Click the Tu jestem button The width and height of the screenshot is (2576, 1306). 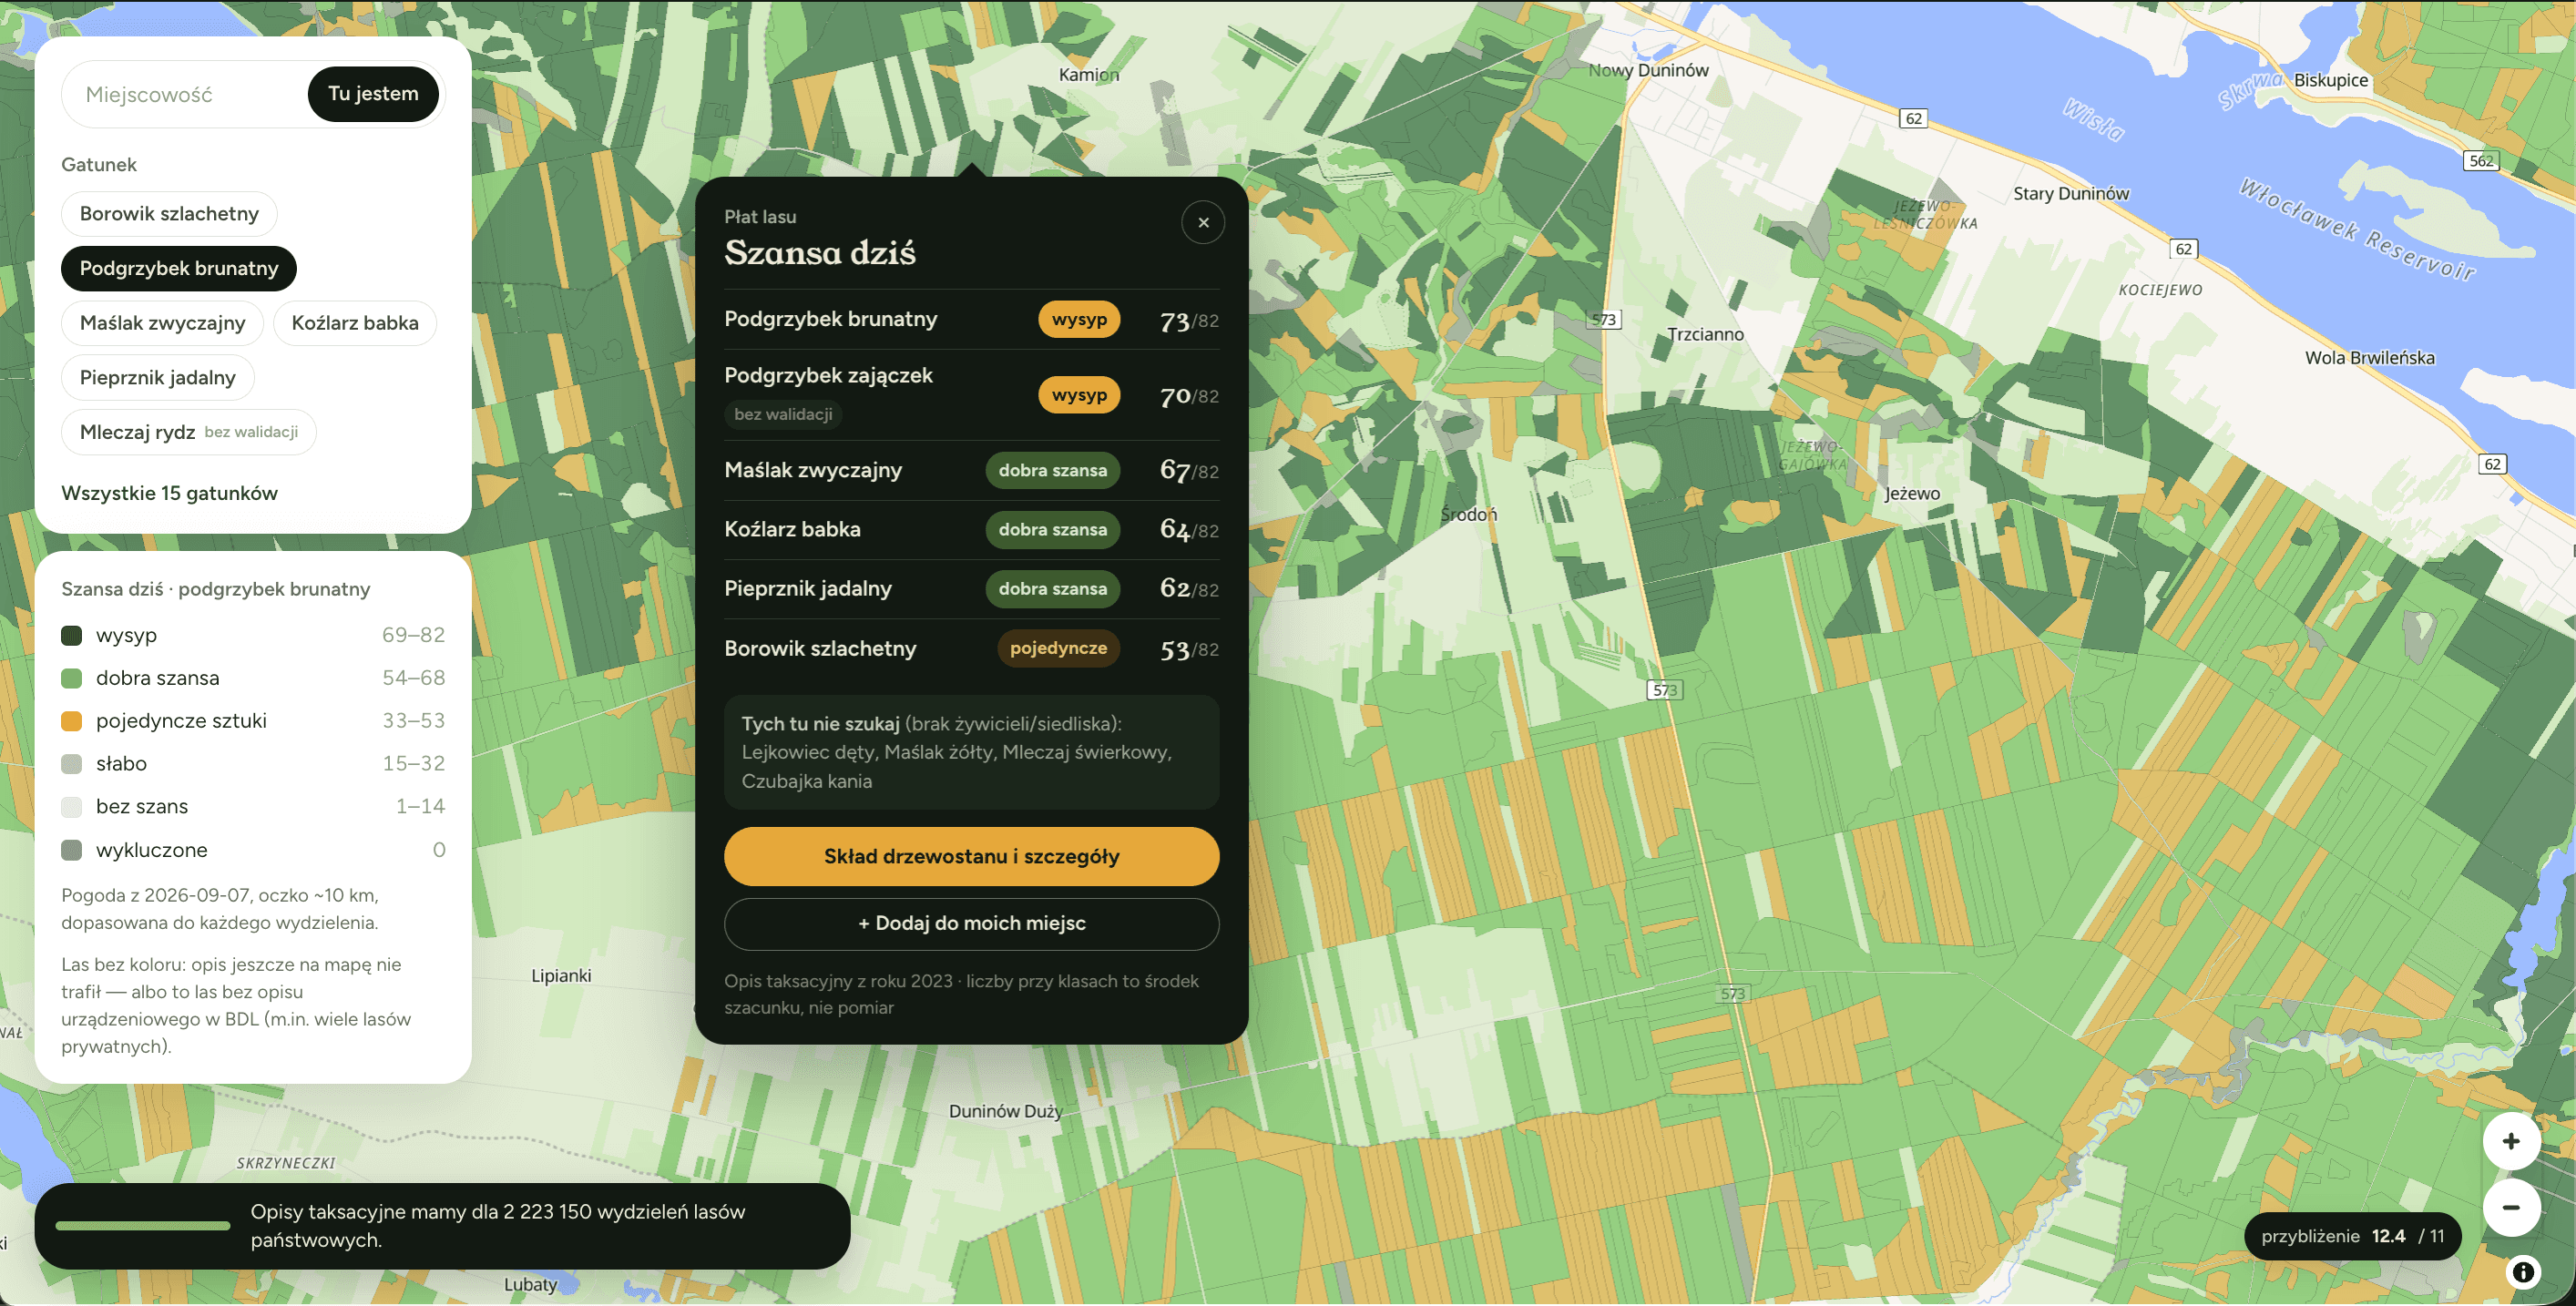[x=373, y=94]
